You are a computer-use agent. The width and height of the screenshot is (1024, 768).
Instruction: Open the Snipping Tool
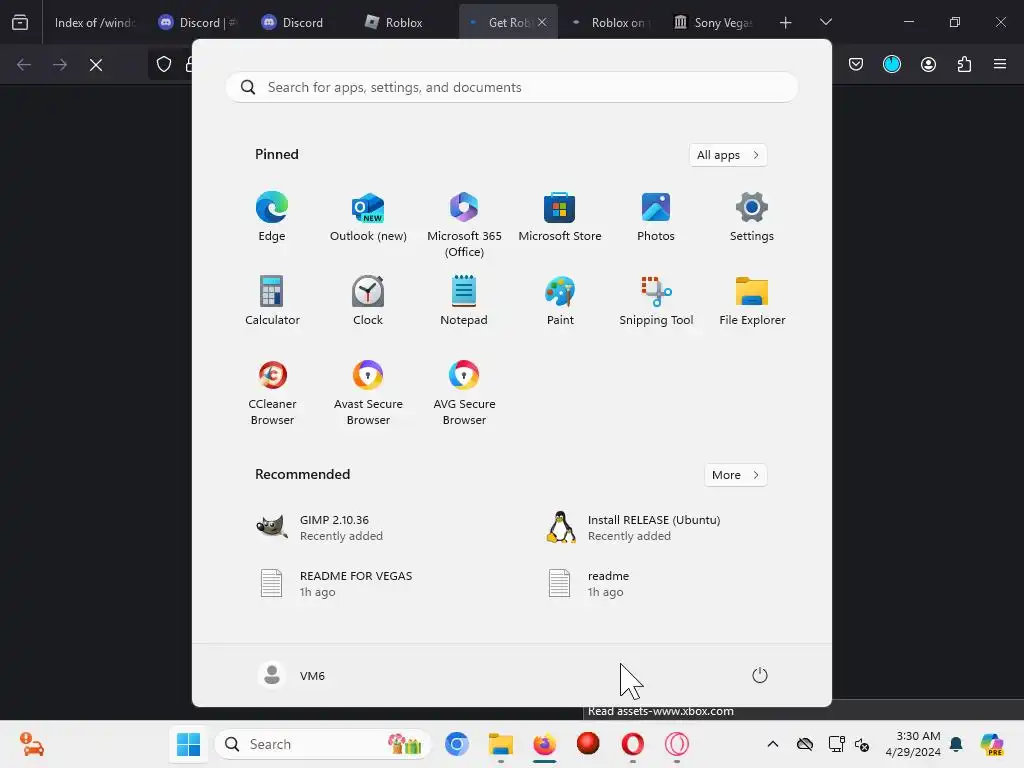point(656,301)
